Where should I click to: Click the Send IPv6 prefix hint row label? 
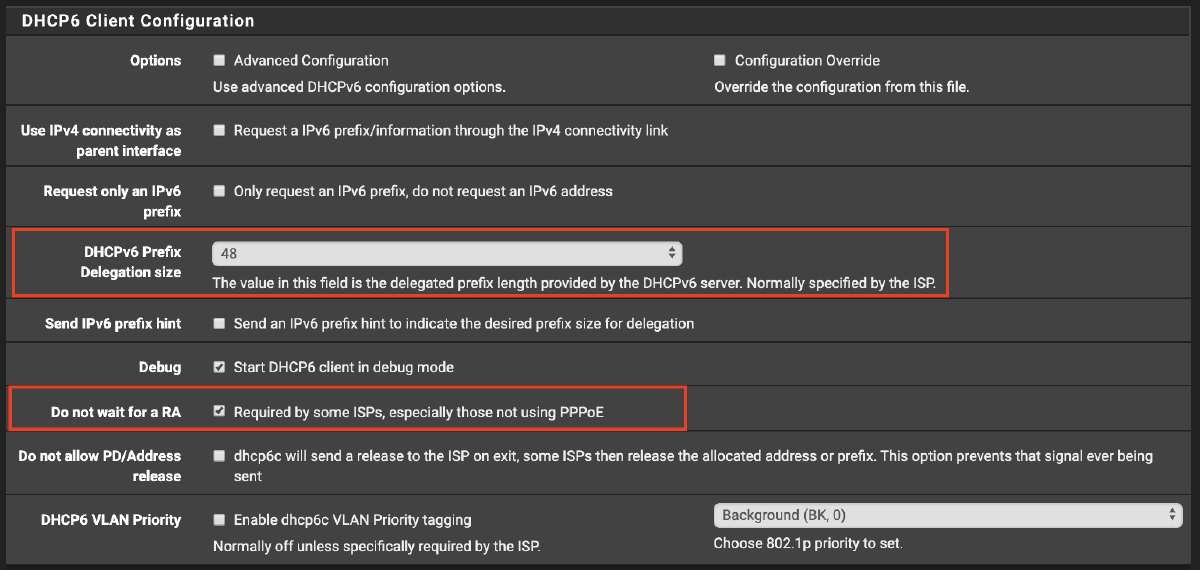click(113, 324)
